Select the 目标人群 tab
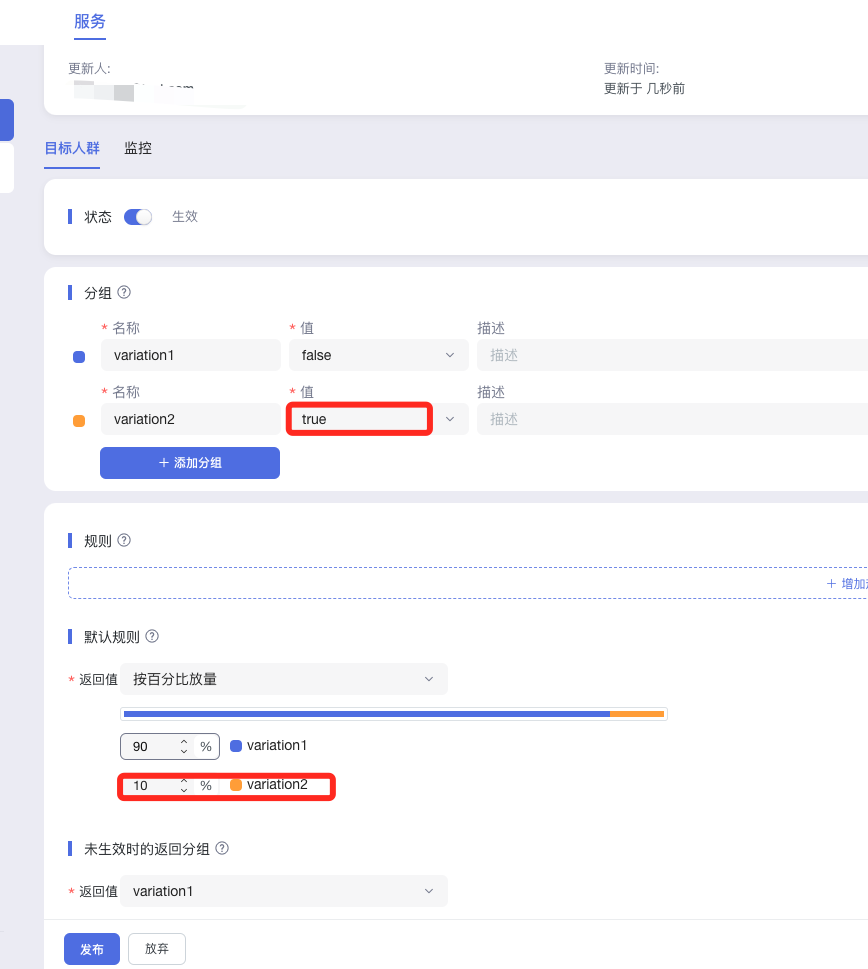 point(72,148)
